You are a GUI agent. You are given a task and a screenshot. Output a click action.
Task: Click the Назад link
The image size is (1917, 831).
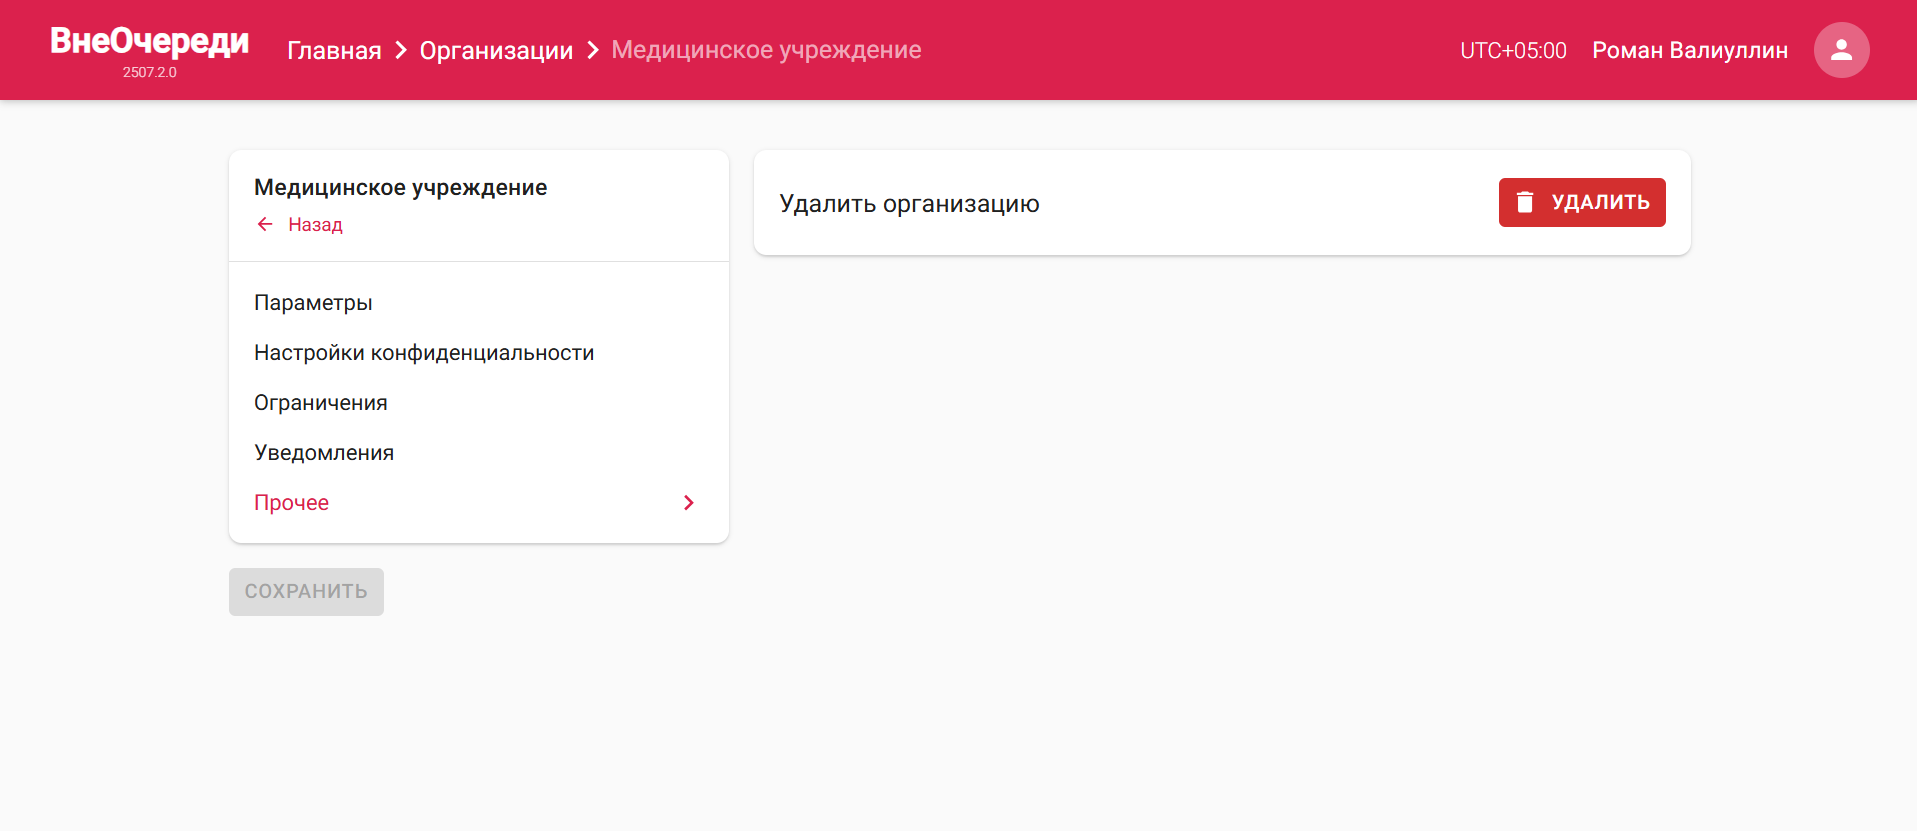point(315,224)
